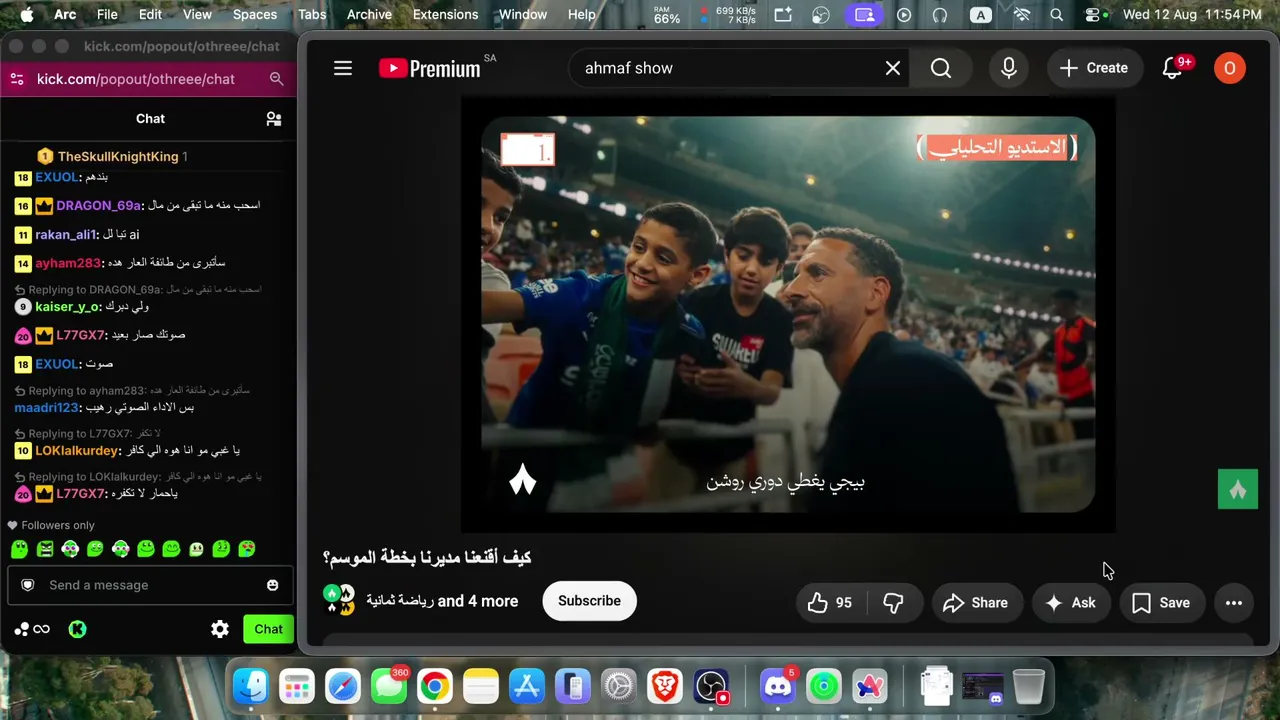Click the YouTube search magnifier button
This screenshot has height=720, width=1280.
[941, 68]
